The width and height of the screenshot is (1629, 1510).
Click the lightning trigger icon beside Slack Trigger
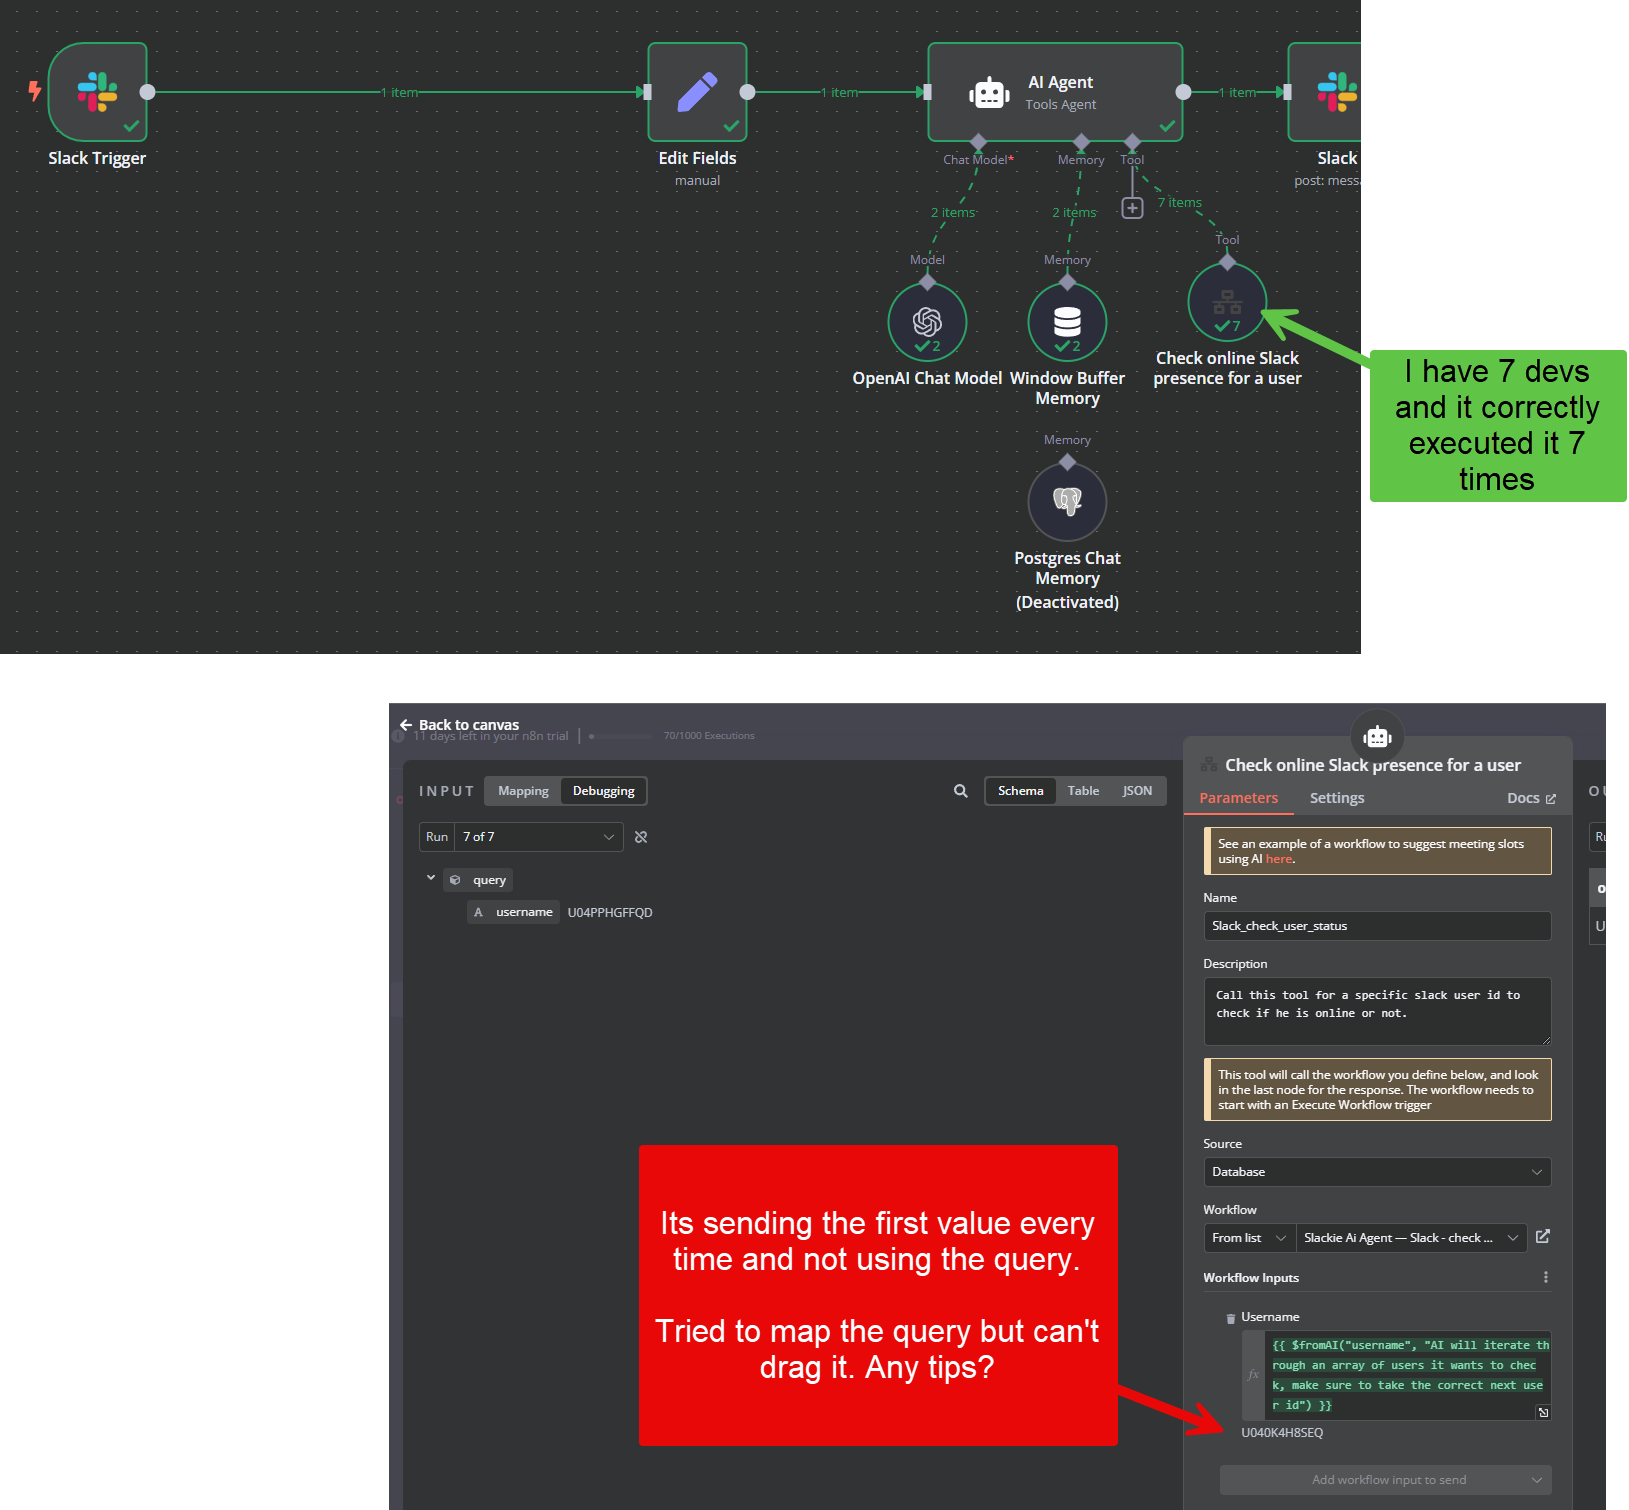pyautogui.click(x=35, y=91)
